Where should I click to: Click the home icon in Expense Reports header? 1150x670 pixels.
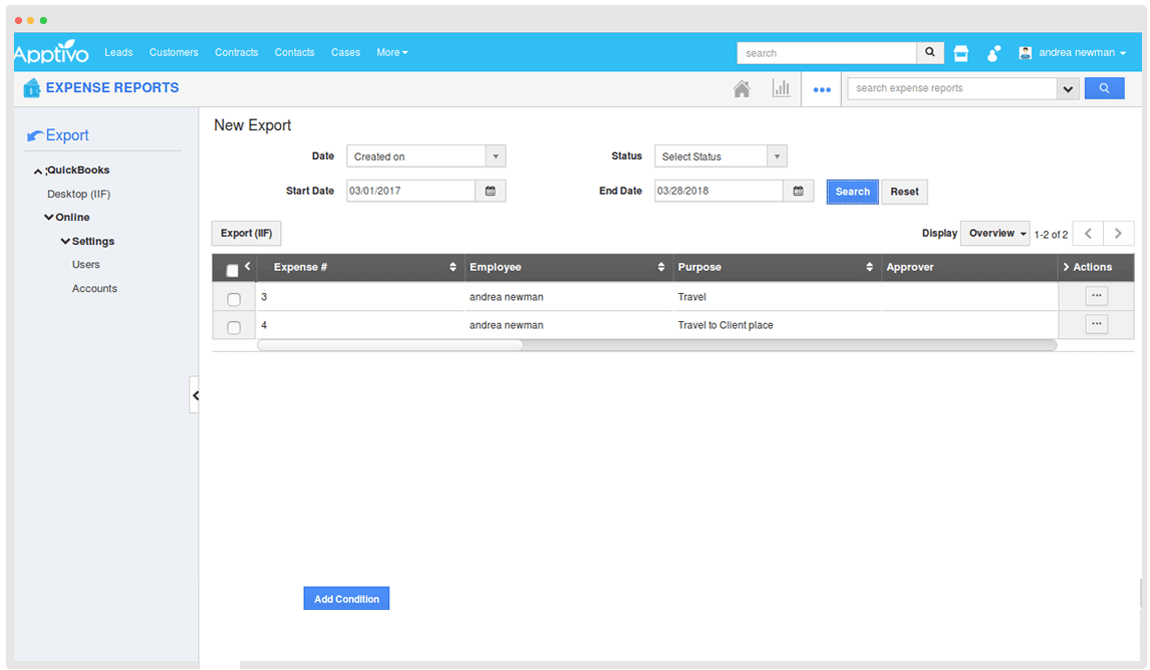[x=741, y=89]
